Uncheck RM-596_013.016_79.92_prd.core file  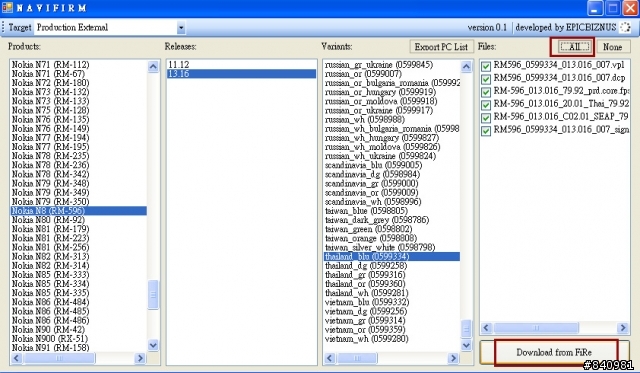pyautogui.click(x=486, y=92)
